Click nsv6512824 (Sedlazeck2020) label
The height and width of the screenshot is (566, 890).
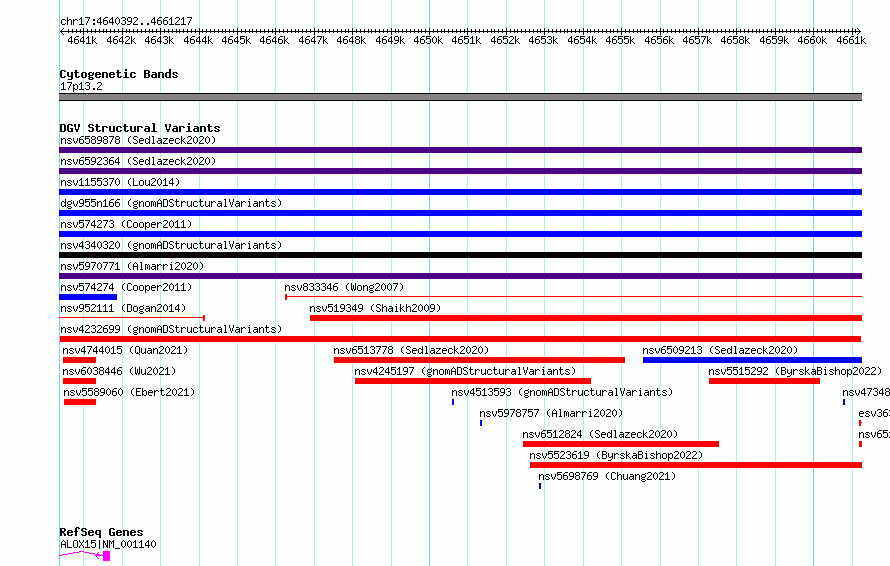click(600, 434)
